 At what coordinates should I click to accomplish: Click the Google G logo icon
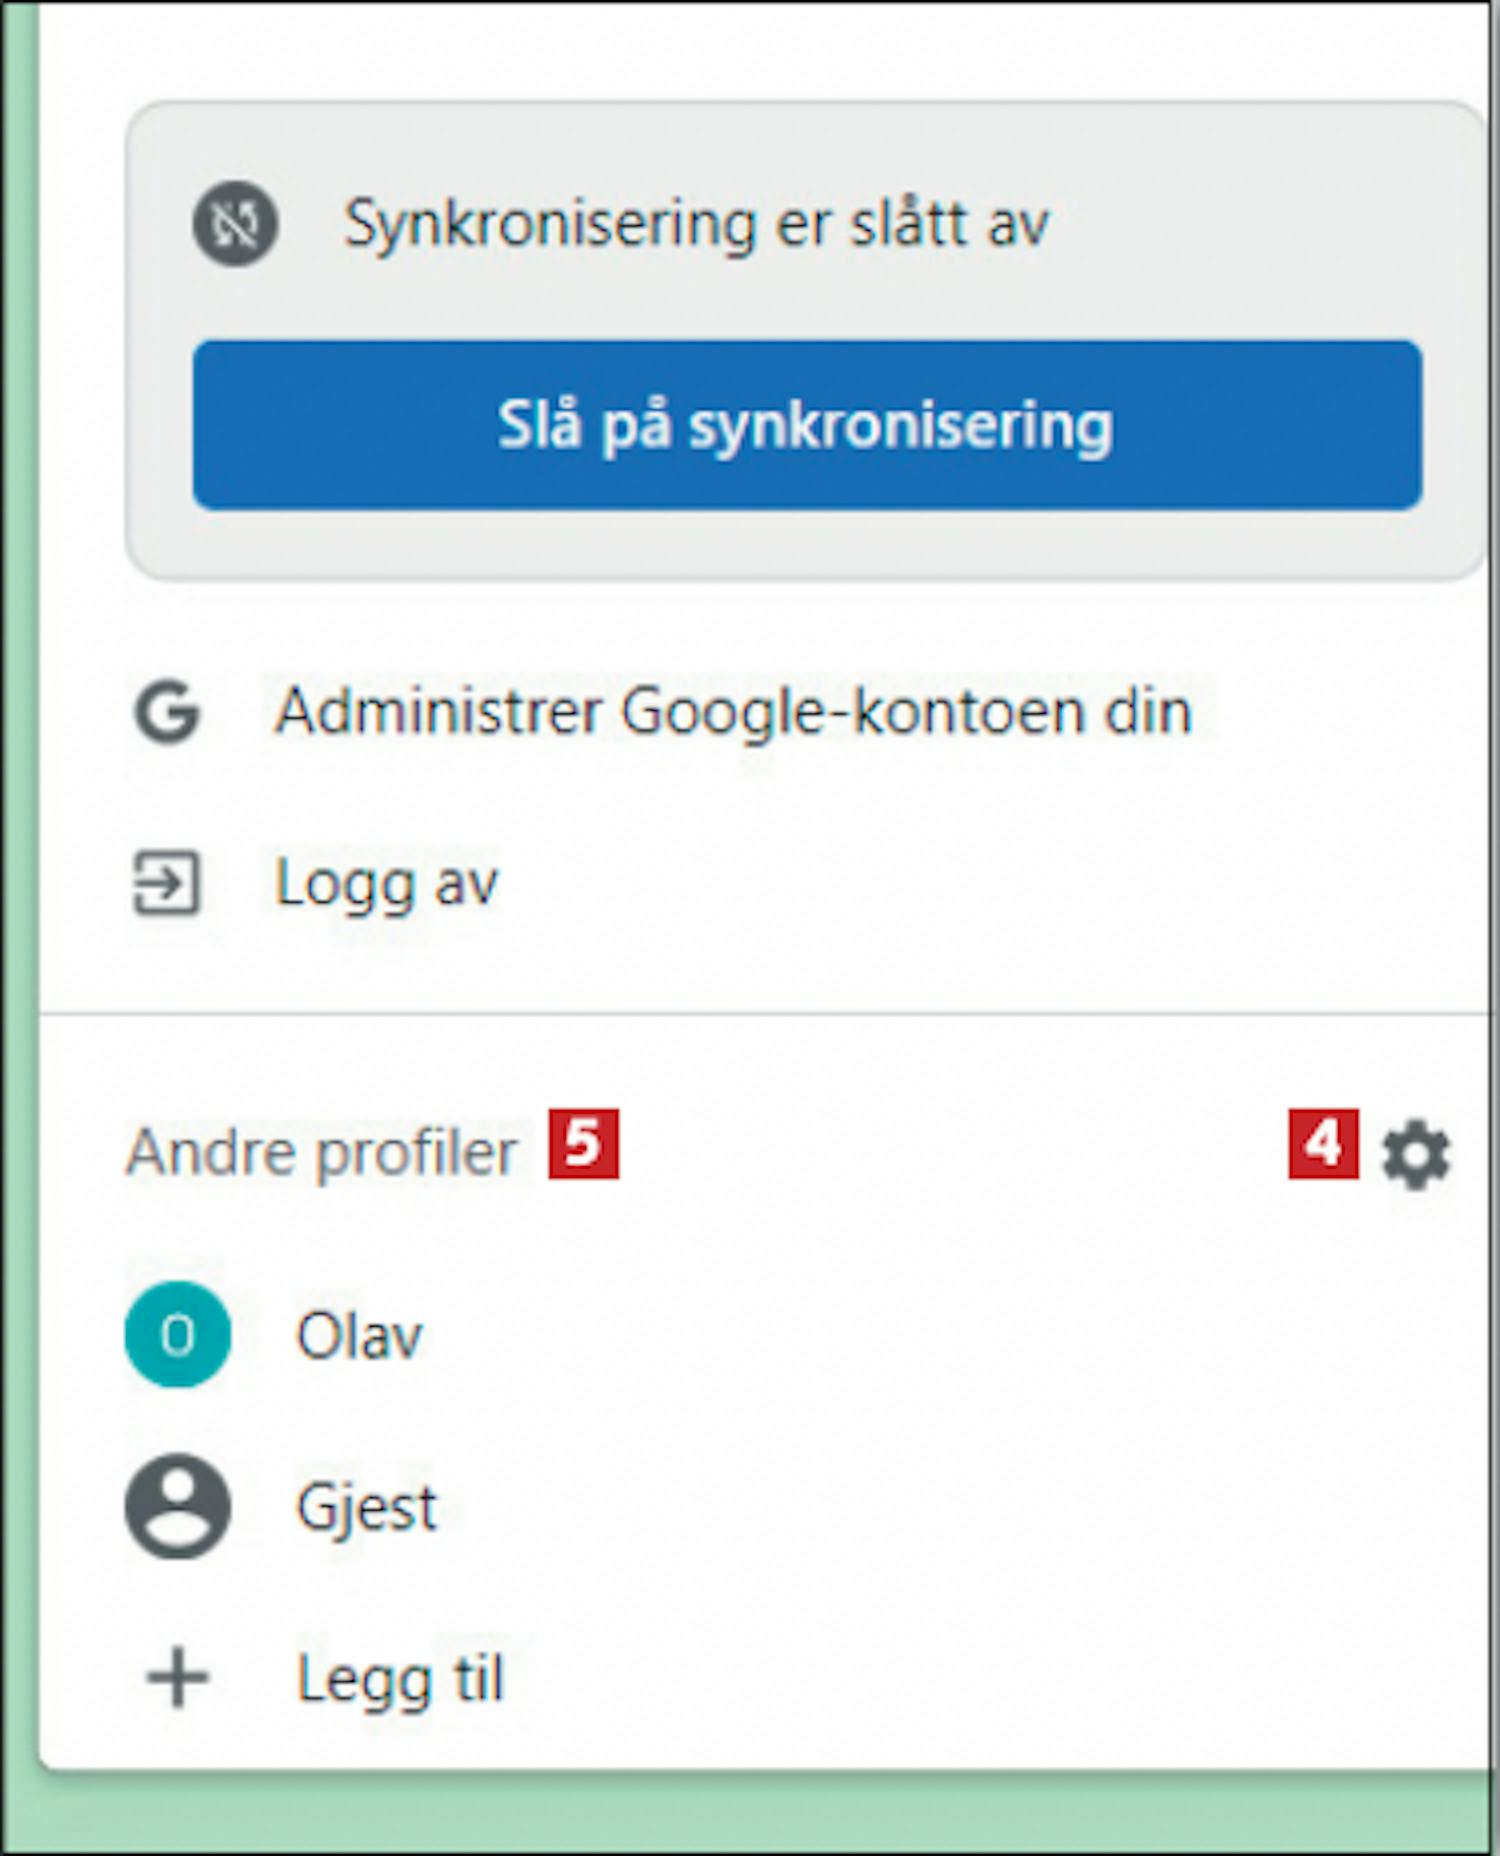click(x=167, y=712)
